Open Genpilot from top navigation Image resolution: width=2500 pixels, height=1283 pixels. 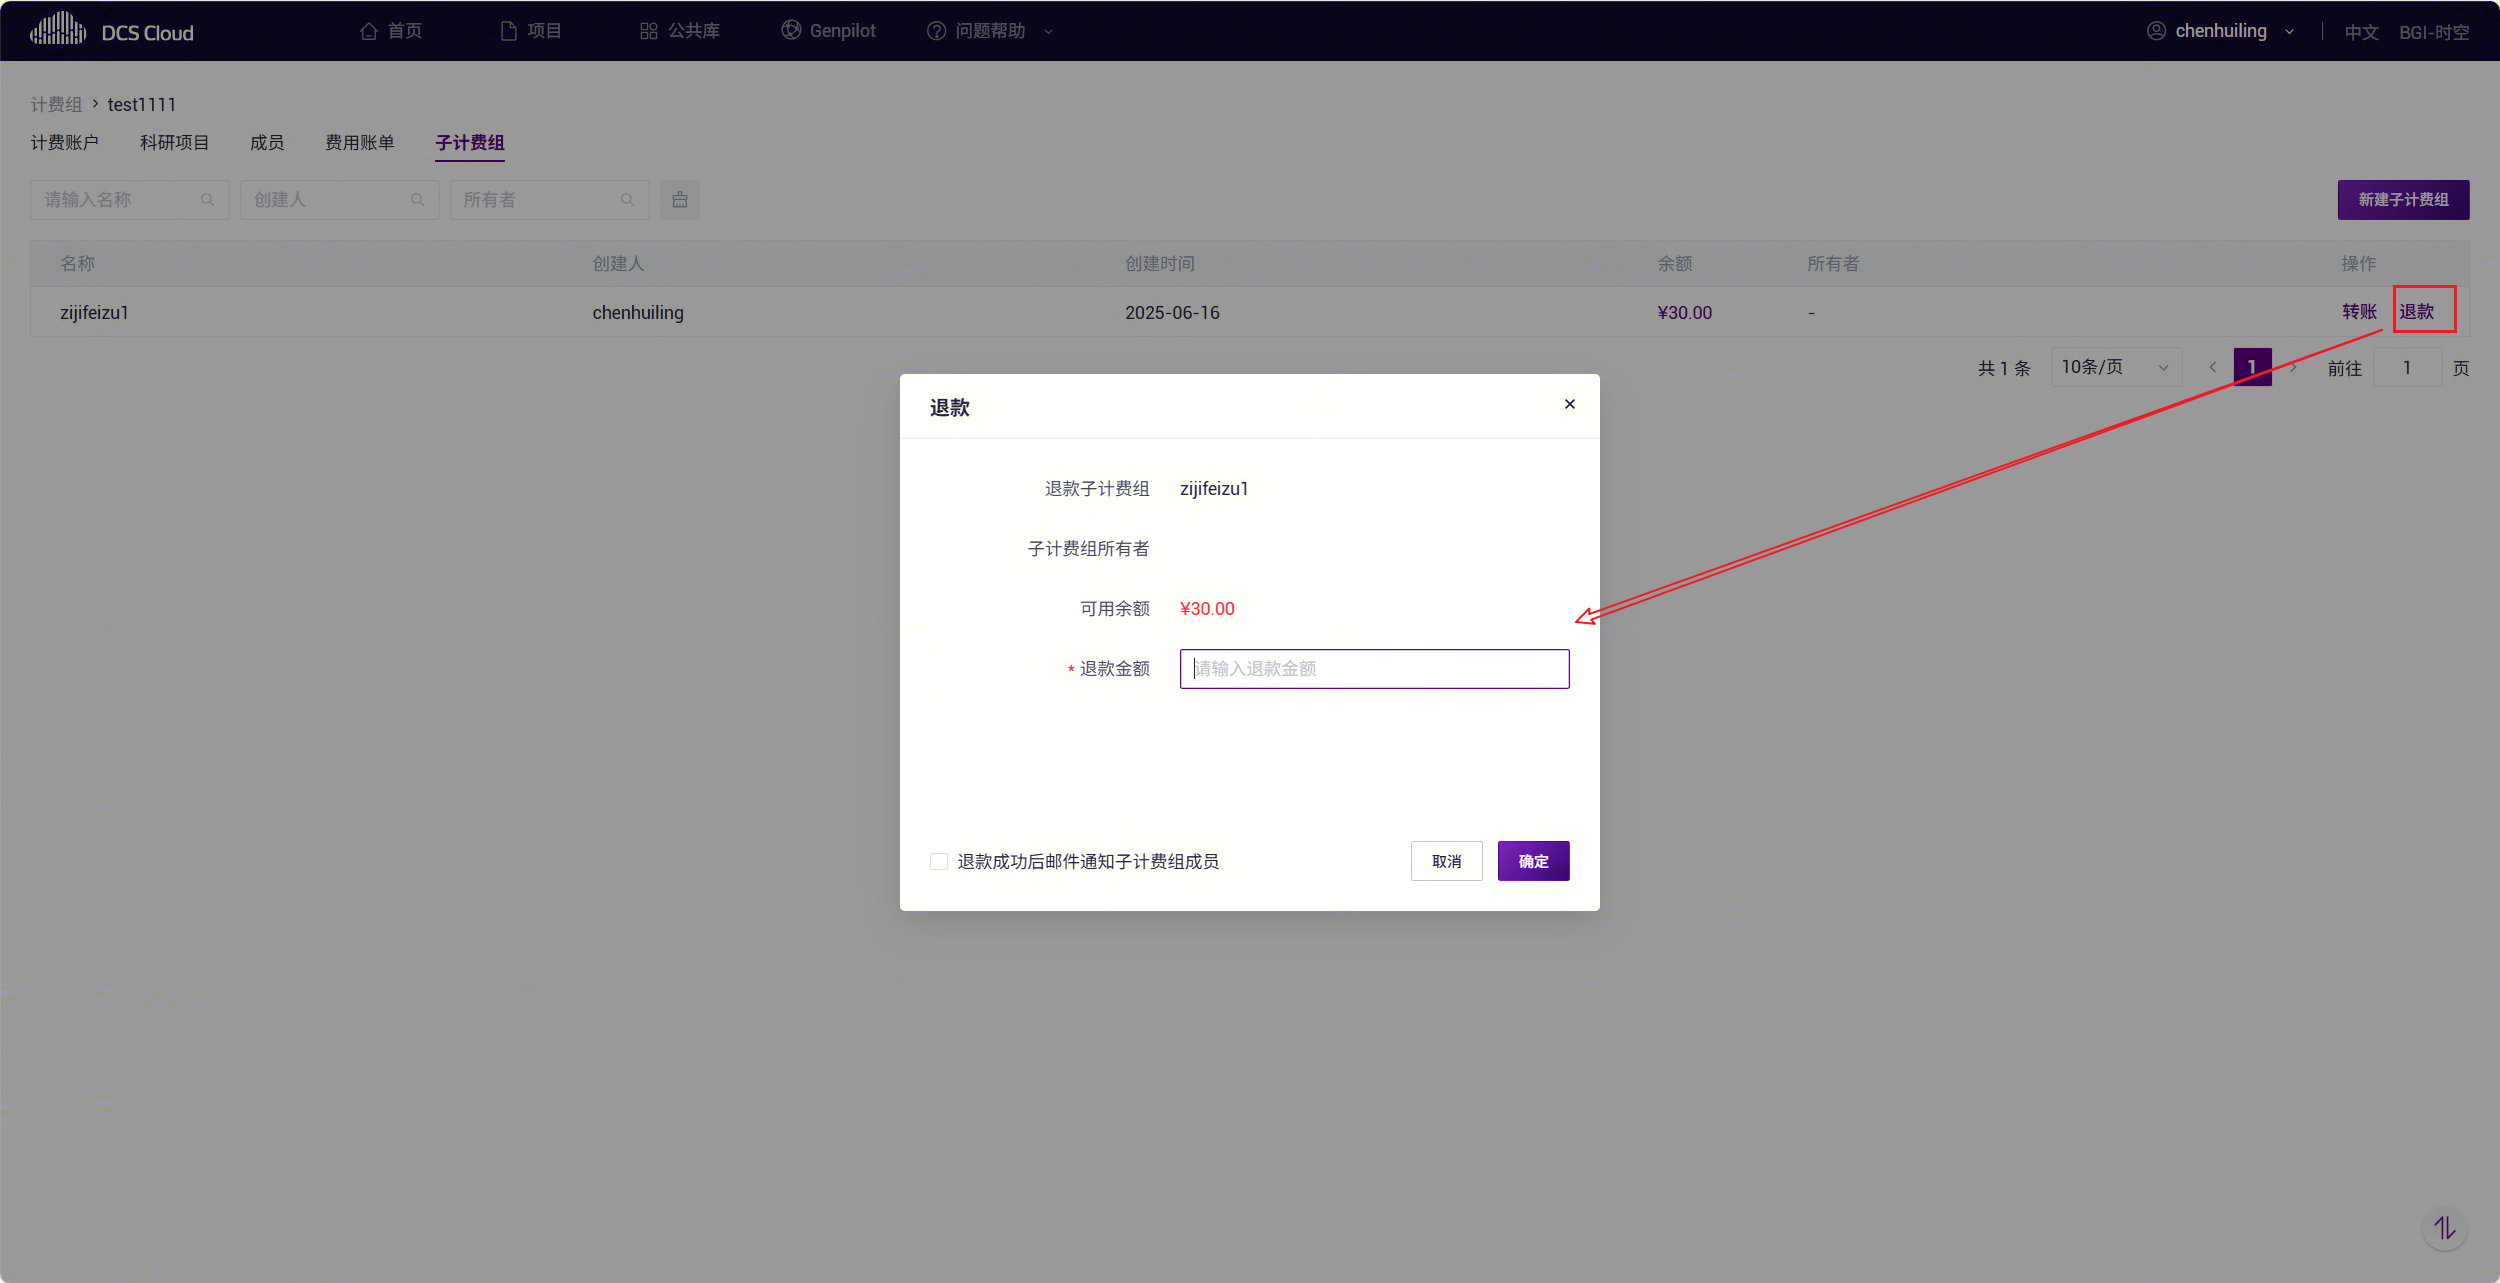point(829,31)
